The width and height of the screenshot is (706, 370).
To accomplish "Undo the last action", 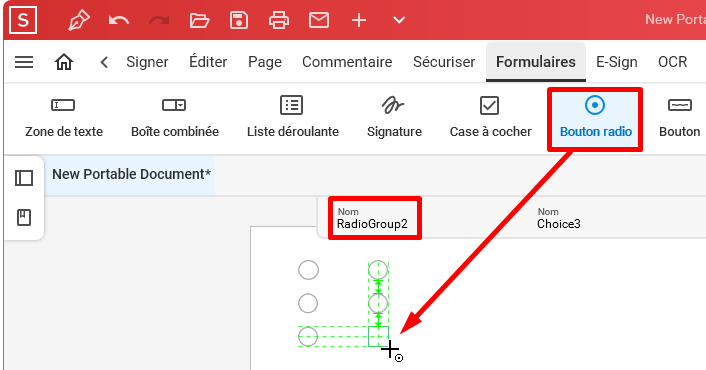I will point(119,20).
